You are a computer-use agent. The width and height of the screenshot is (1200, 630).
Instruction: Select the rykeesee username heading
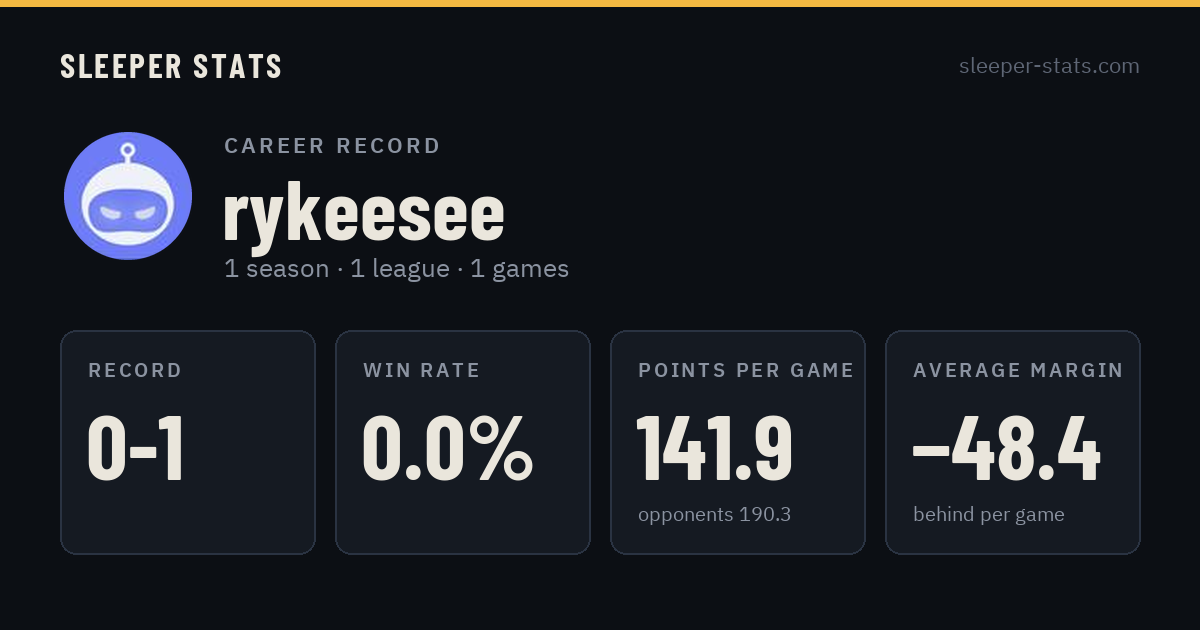coord(364,213)
